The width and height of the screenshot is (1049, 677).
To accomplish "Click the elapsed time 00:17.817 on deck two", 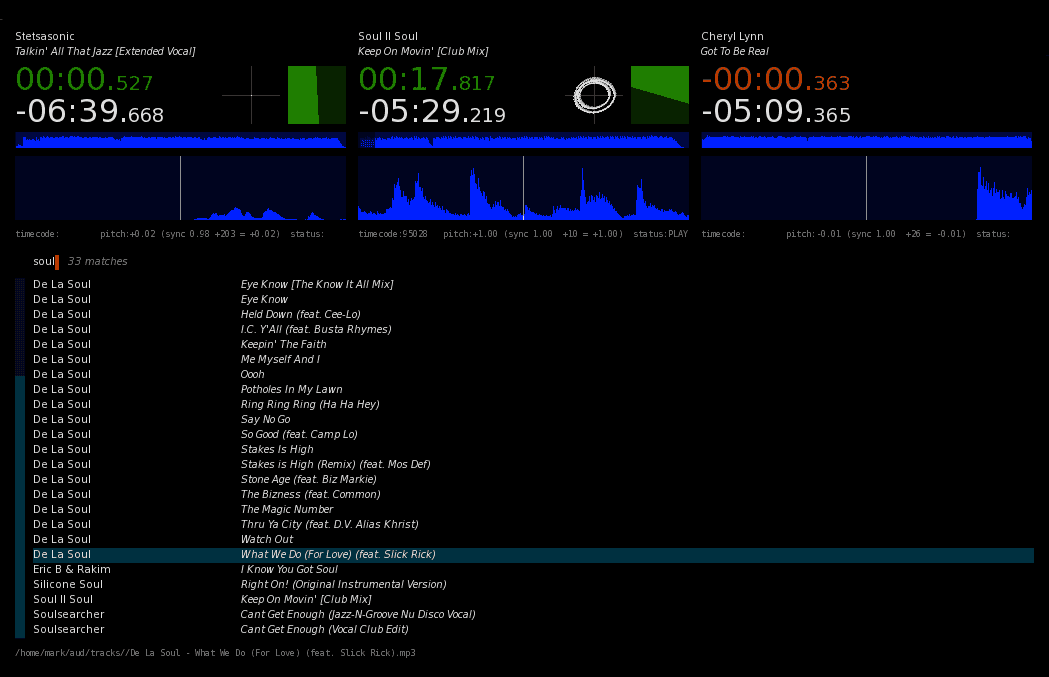I will [x=427, y=80].
